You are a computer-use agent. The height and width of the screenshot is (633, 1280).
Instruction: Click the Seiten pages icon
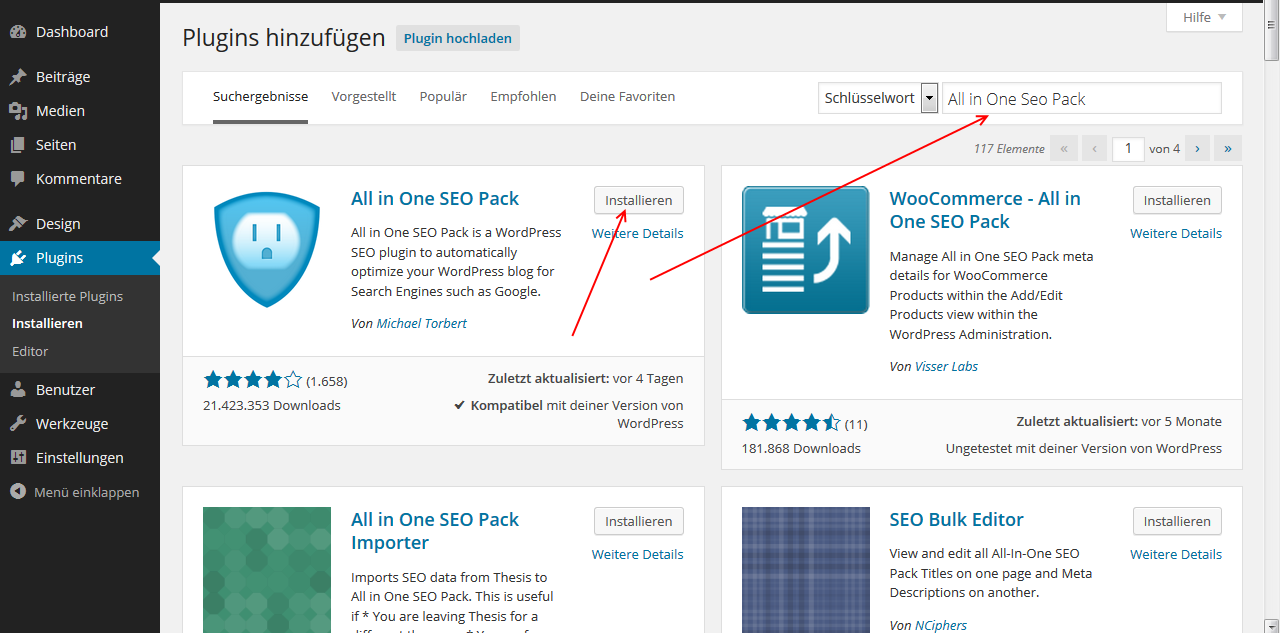pos(18,145)
